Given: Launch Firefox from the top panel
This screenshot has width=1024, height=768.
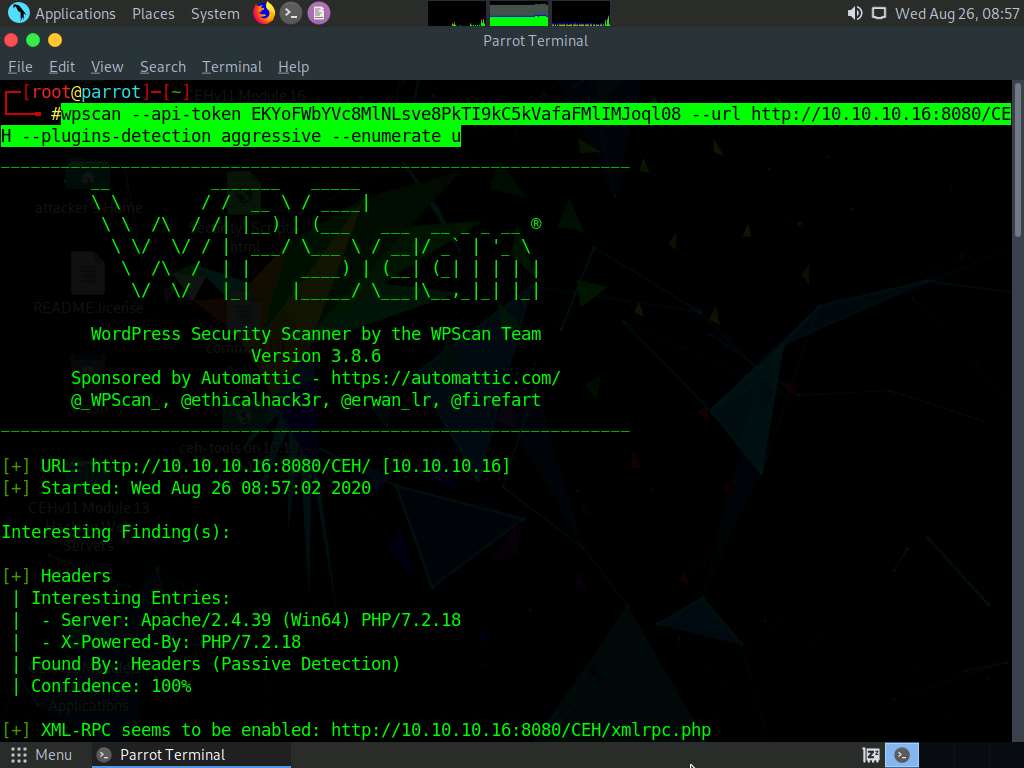Looking at the screenshot, I should point(264,13).
